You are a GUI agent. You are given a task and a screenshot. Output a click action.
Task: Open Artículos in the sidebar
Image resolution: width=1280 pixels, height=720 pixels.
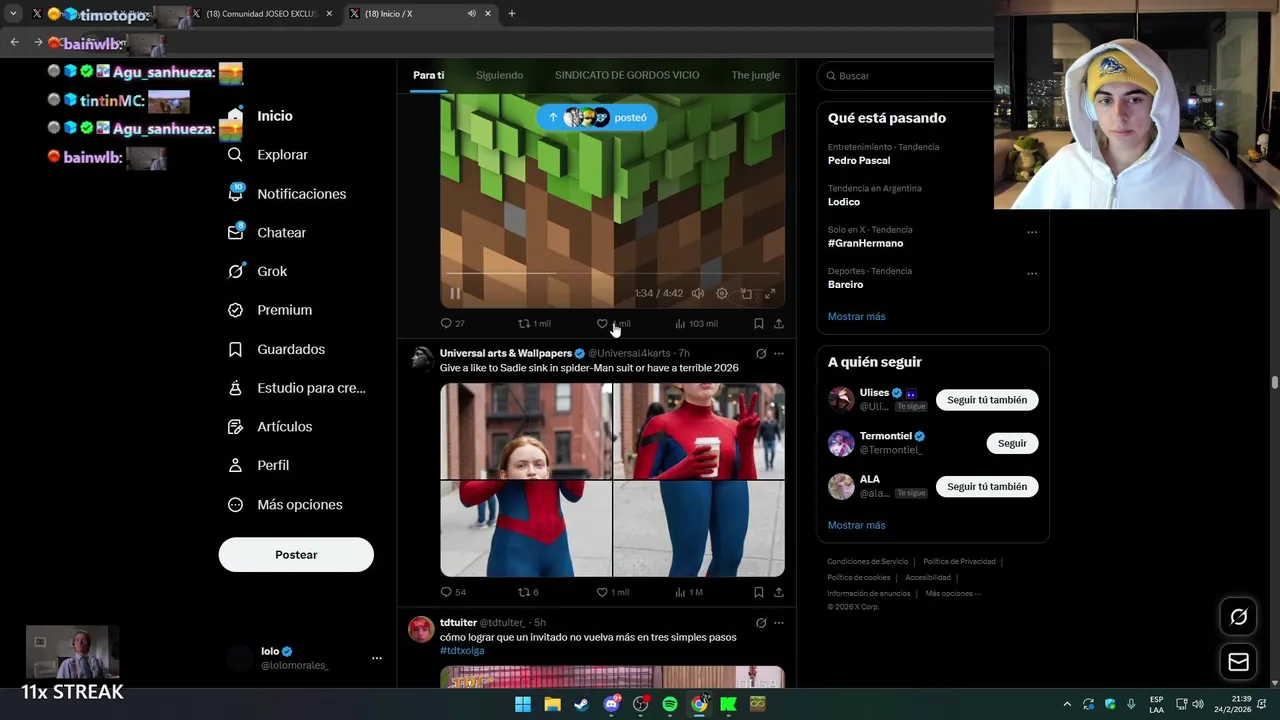pyautogui.click(x=270, y=427)
